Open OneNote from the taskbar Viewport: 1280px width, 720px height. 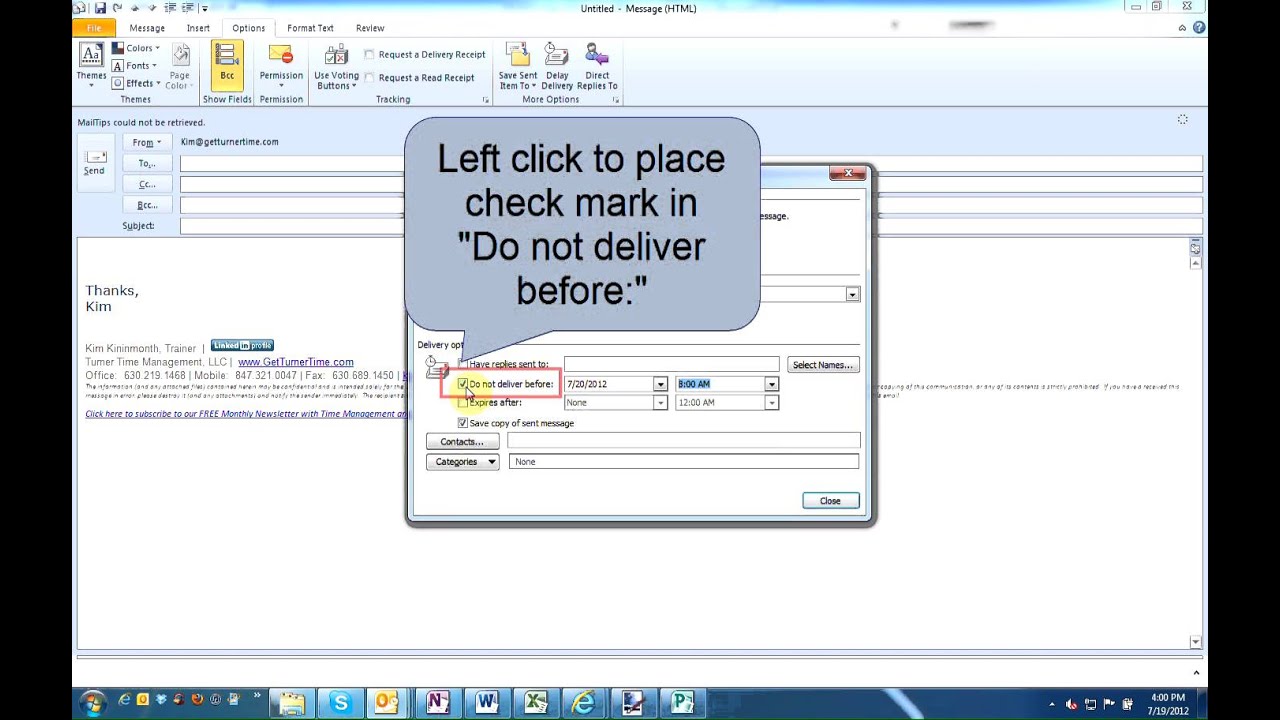(437, 703)
